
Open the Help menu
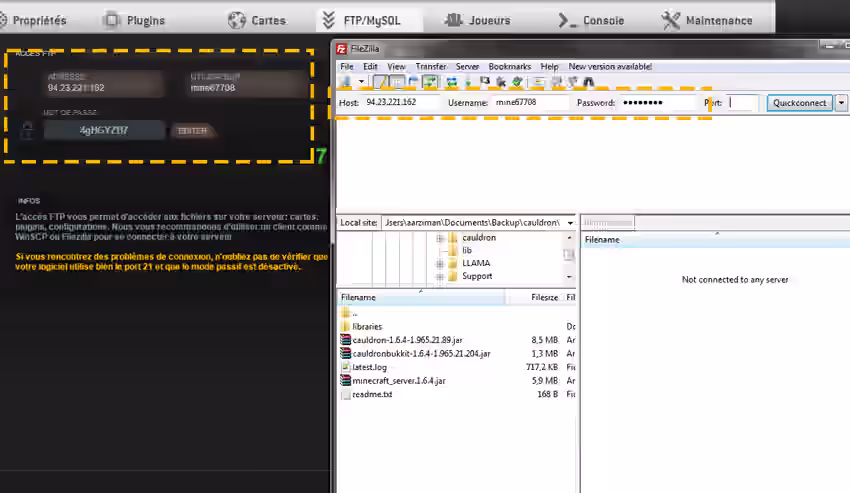click(x=549, y=67)
